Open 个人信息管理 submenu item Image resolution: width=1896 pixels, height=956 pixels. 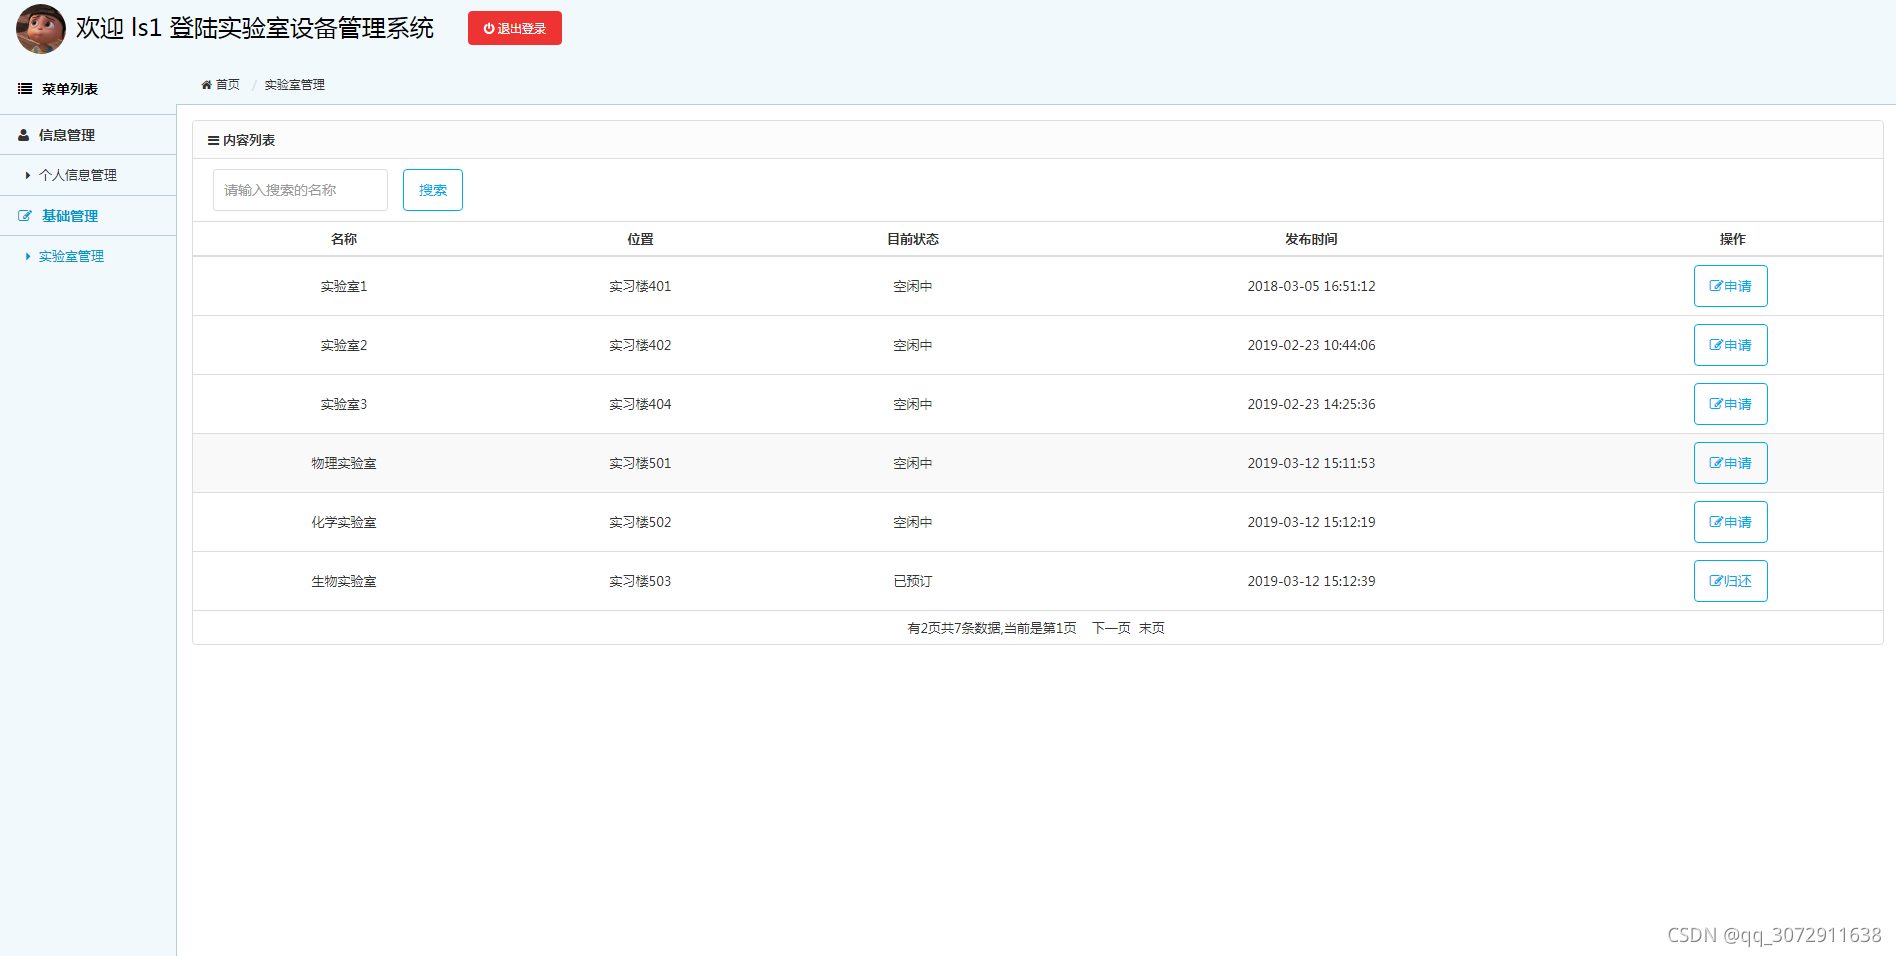coord(78,175)
